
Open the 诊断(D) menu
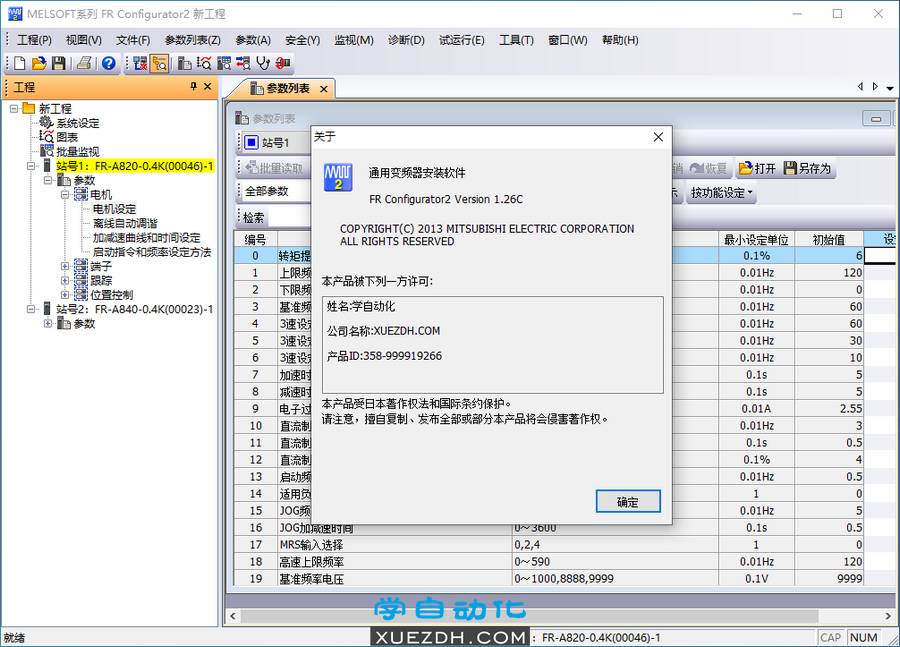406,40
